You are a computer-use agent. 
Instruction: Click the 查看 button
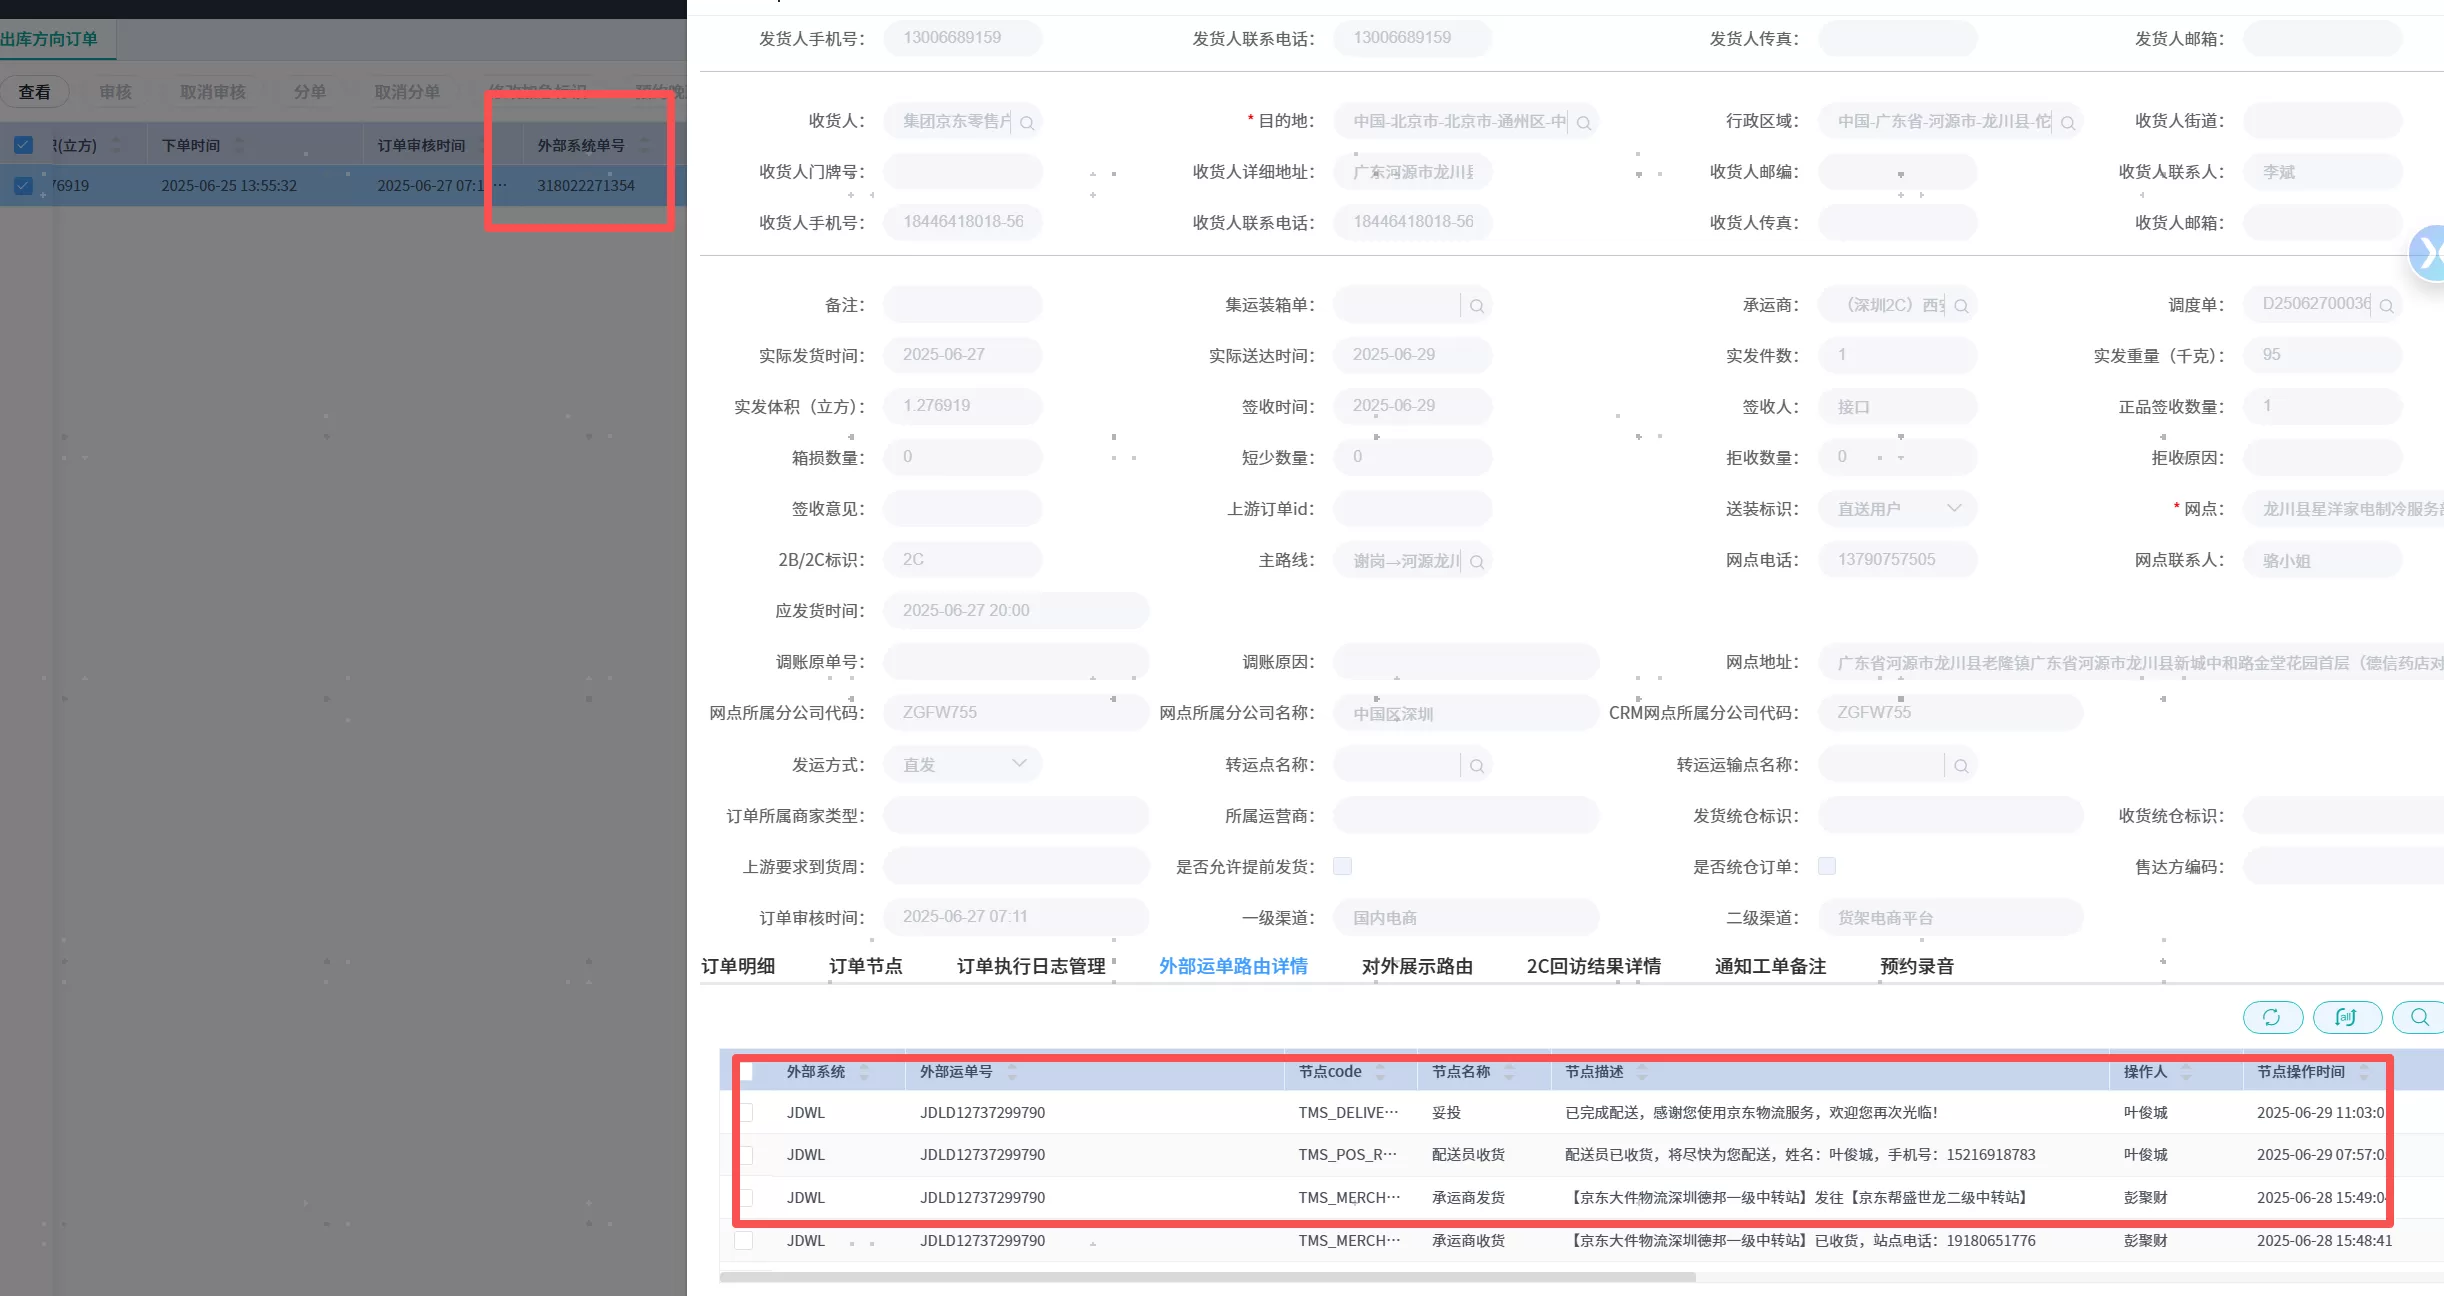pos(35,92)
